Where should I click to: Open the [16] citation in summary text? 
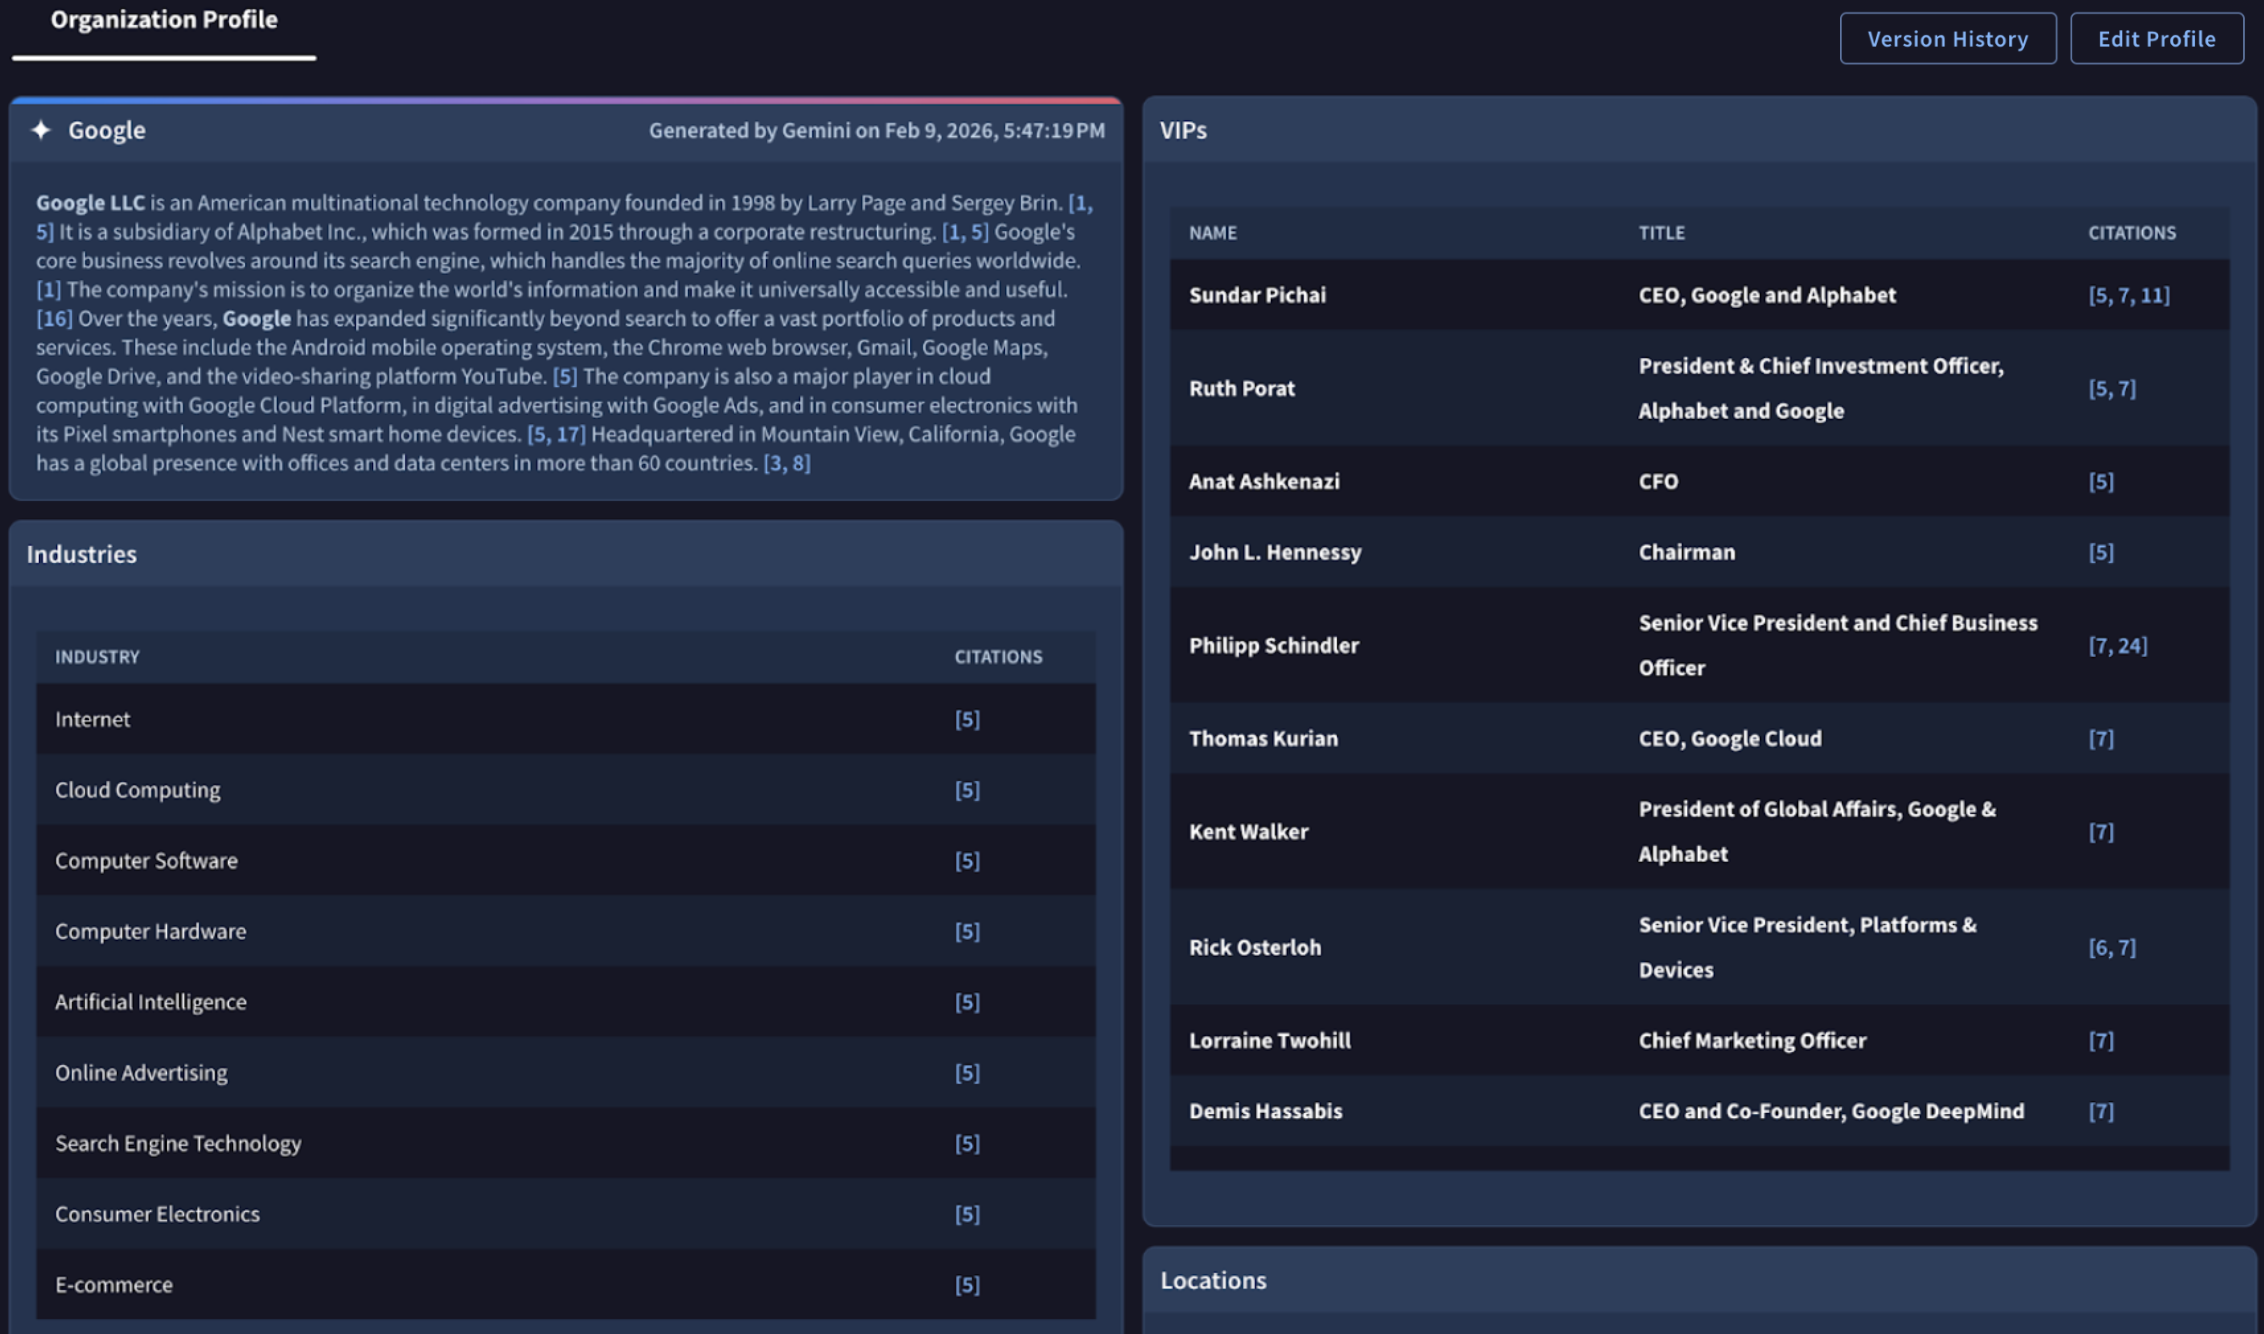click(54, 318)
